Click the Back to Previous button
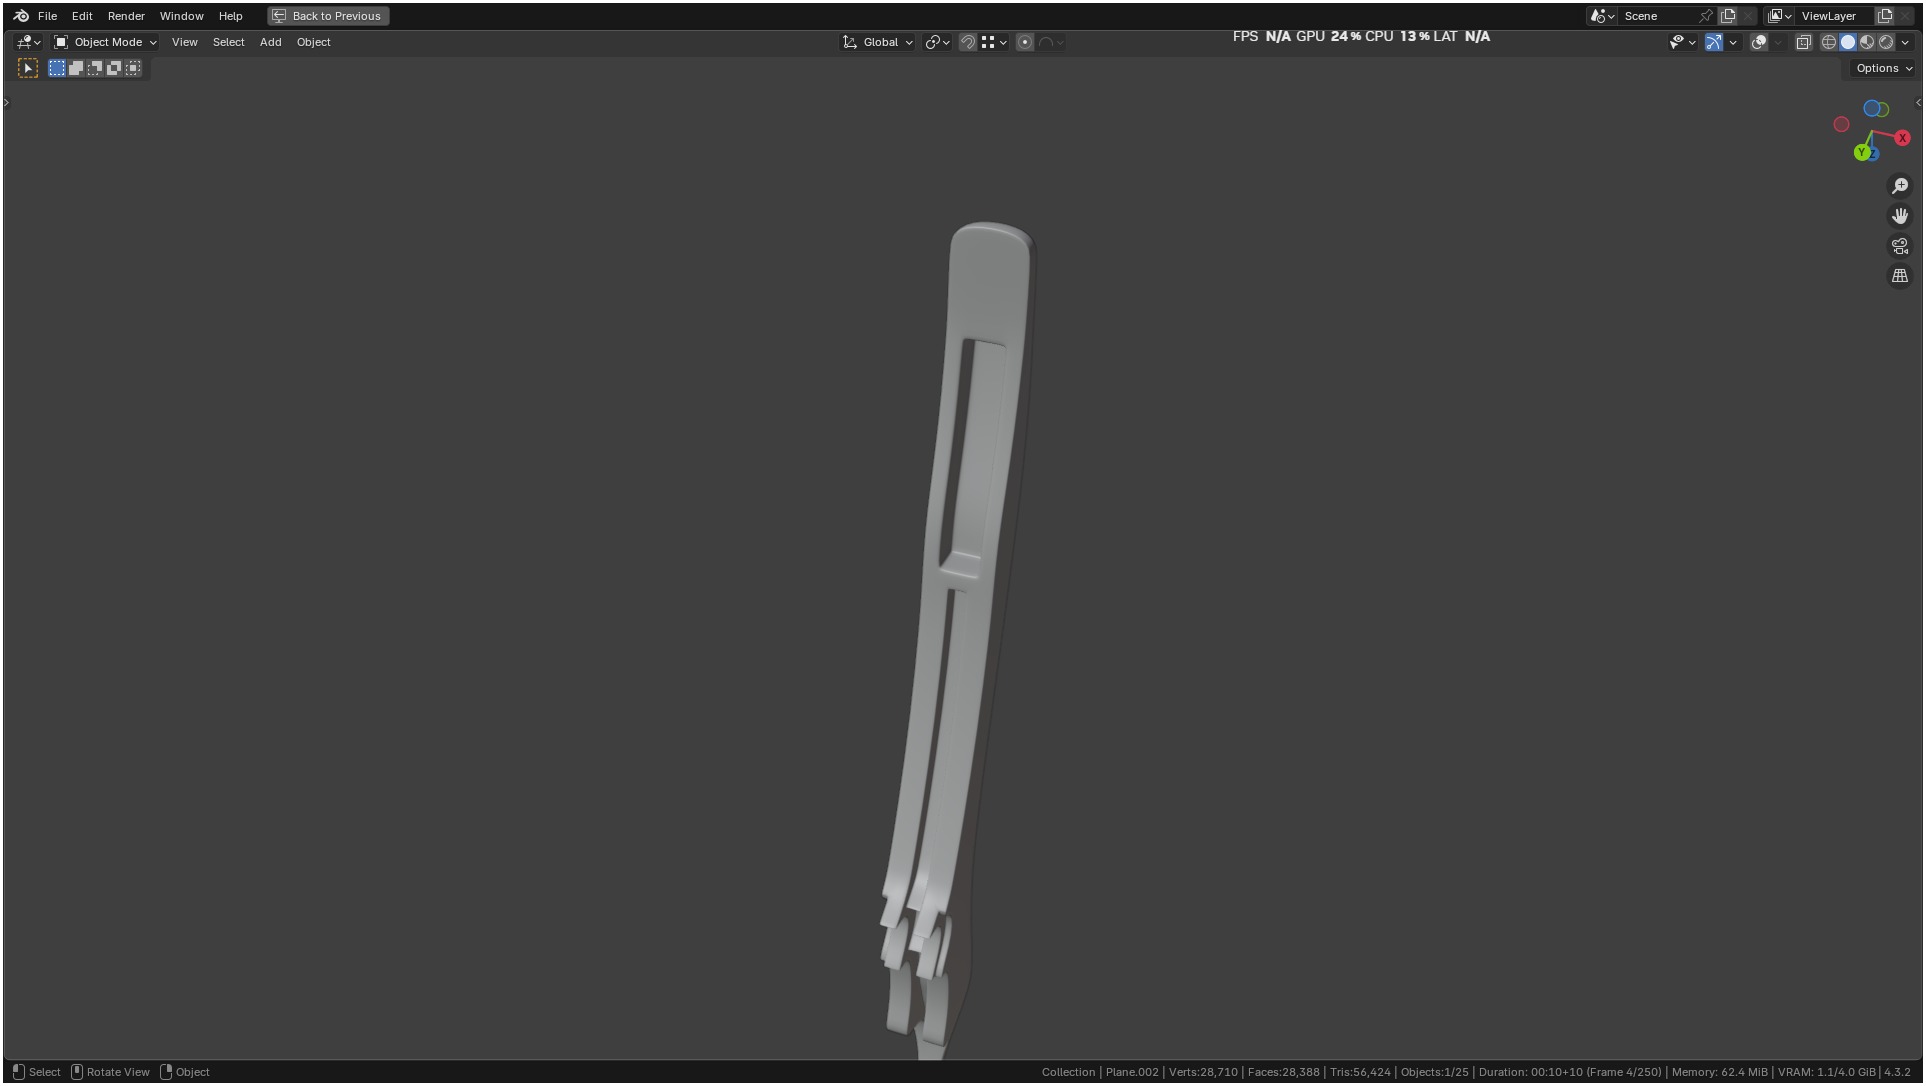 pos(328,16)
